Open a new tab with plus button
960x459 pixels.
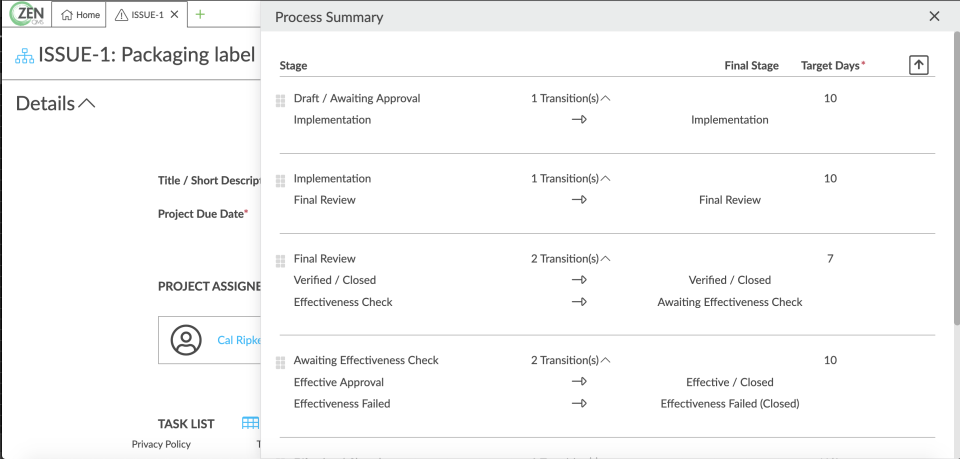pyautogui.click(x=200, y=15)
